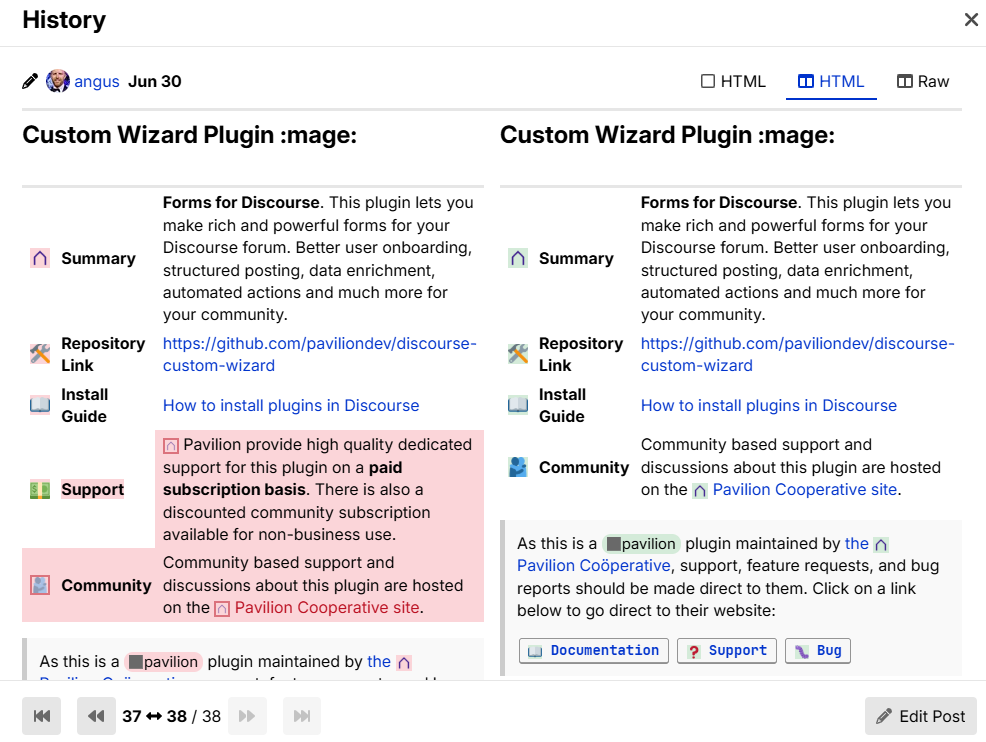The image size is (986, 742).
Task: Click the dollar Support icon in left pane
Action: (x=40, y=490)
